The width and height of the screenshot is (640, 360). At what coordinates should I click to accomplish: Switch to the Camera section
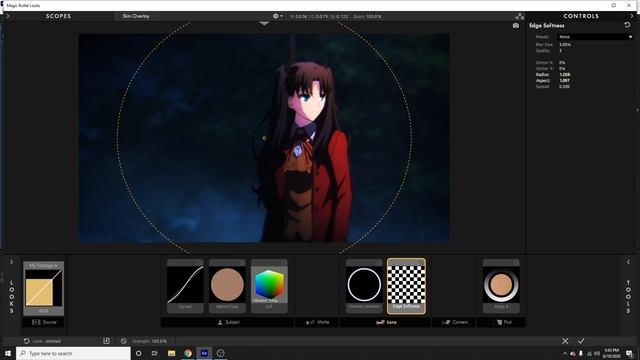pyautogui.click(x=455, y=322)
